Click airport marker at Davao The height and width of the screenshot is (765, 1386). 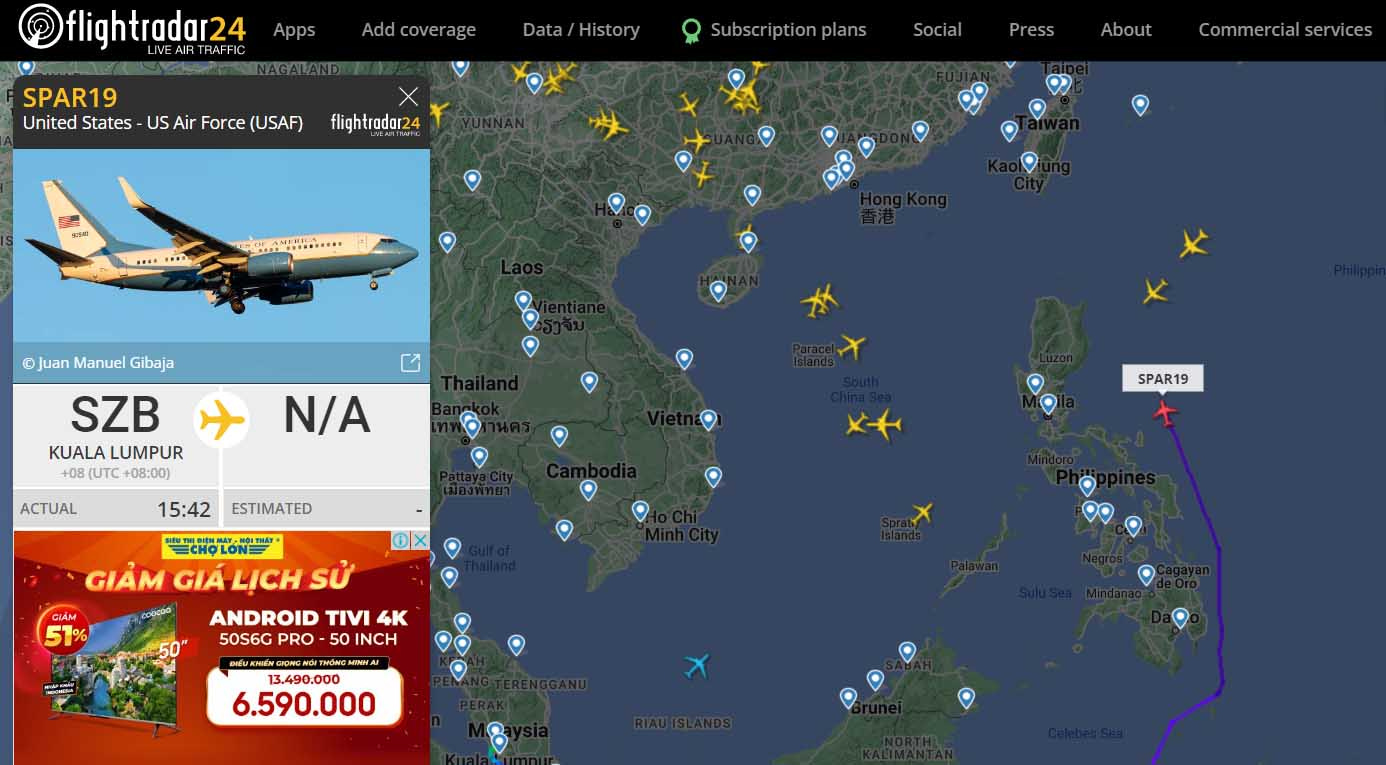1180,618
